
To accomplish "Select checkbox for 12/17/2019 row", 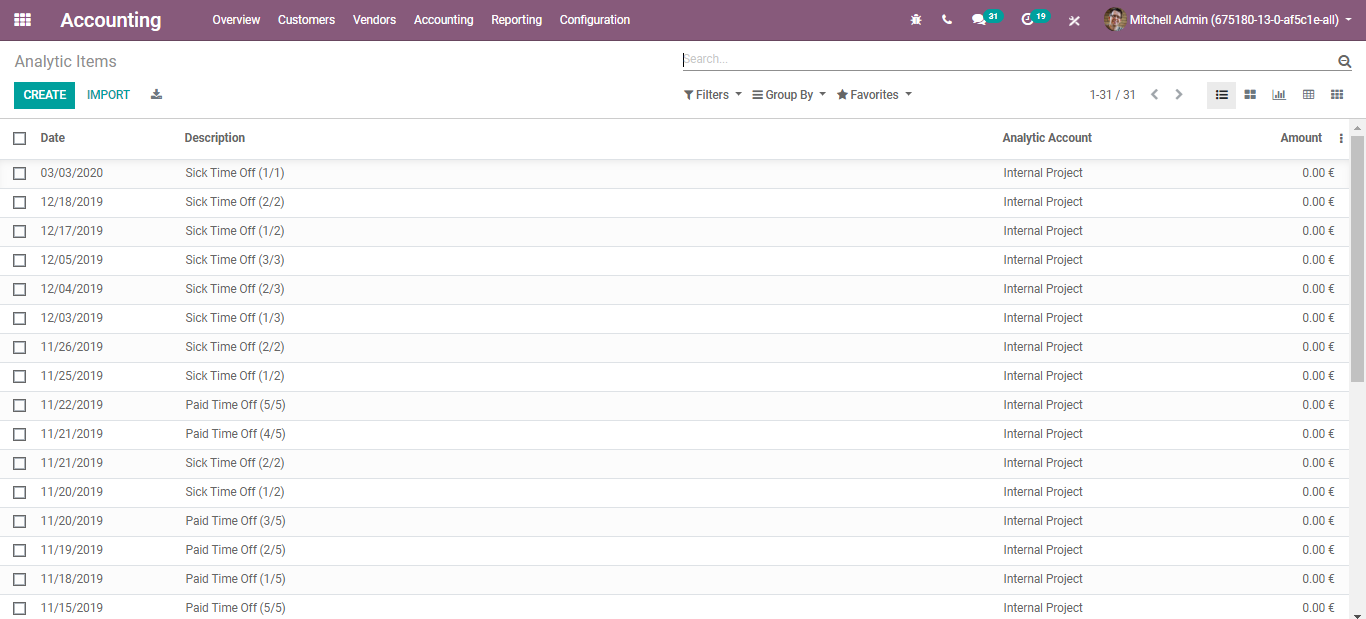I will [x=20, y=231].
